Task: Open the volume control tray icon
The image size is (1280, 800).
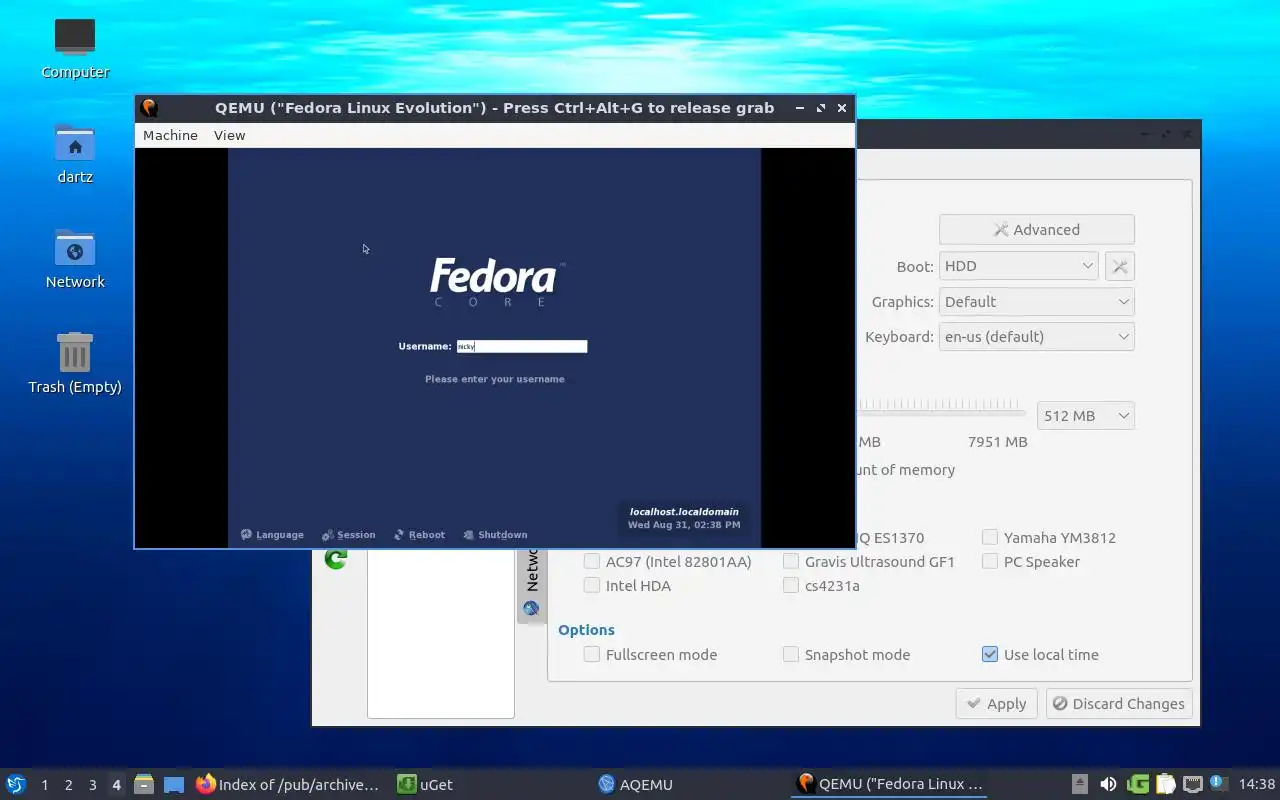Action: point(1108,784)
